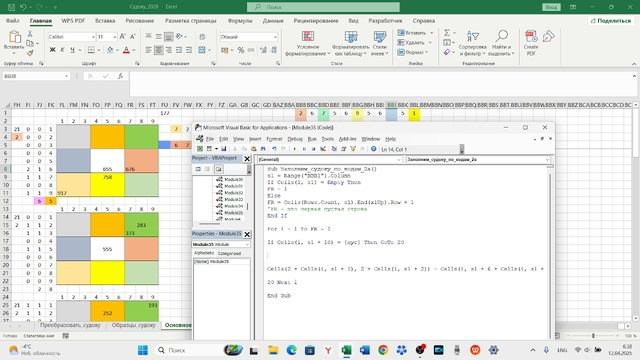The image size is (640, 360).
Task: Click Clear eraser icon in Editing group
Action: (447, 52)
